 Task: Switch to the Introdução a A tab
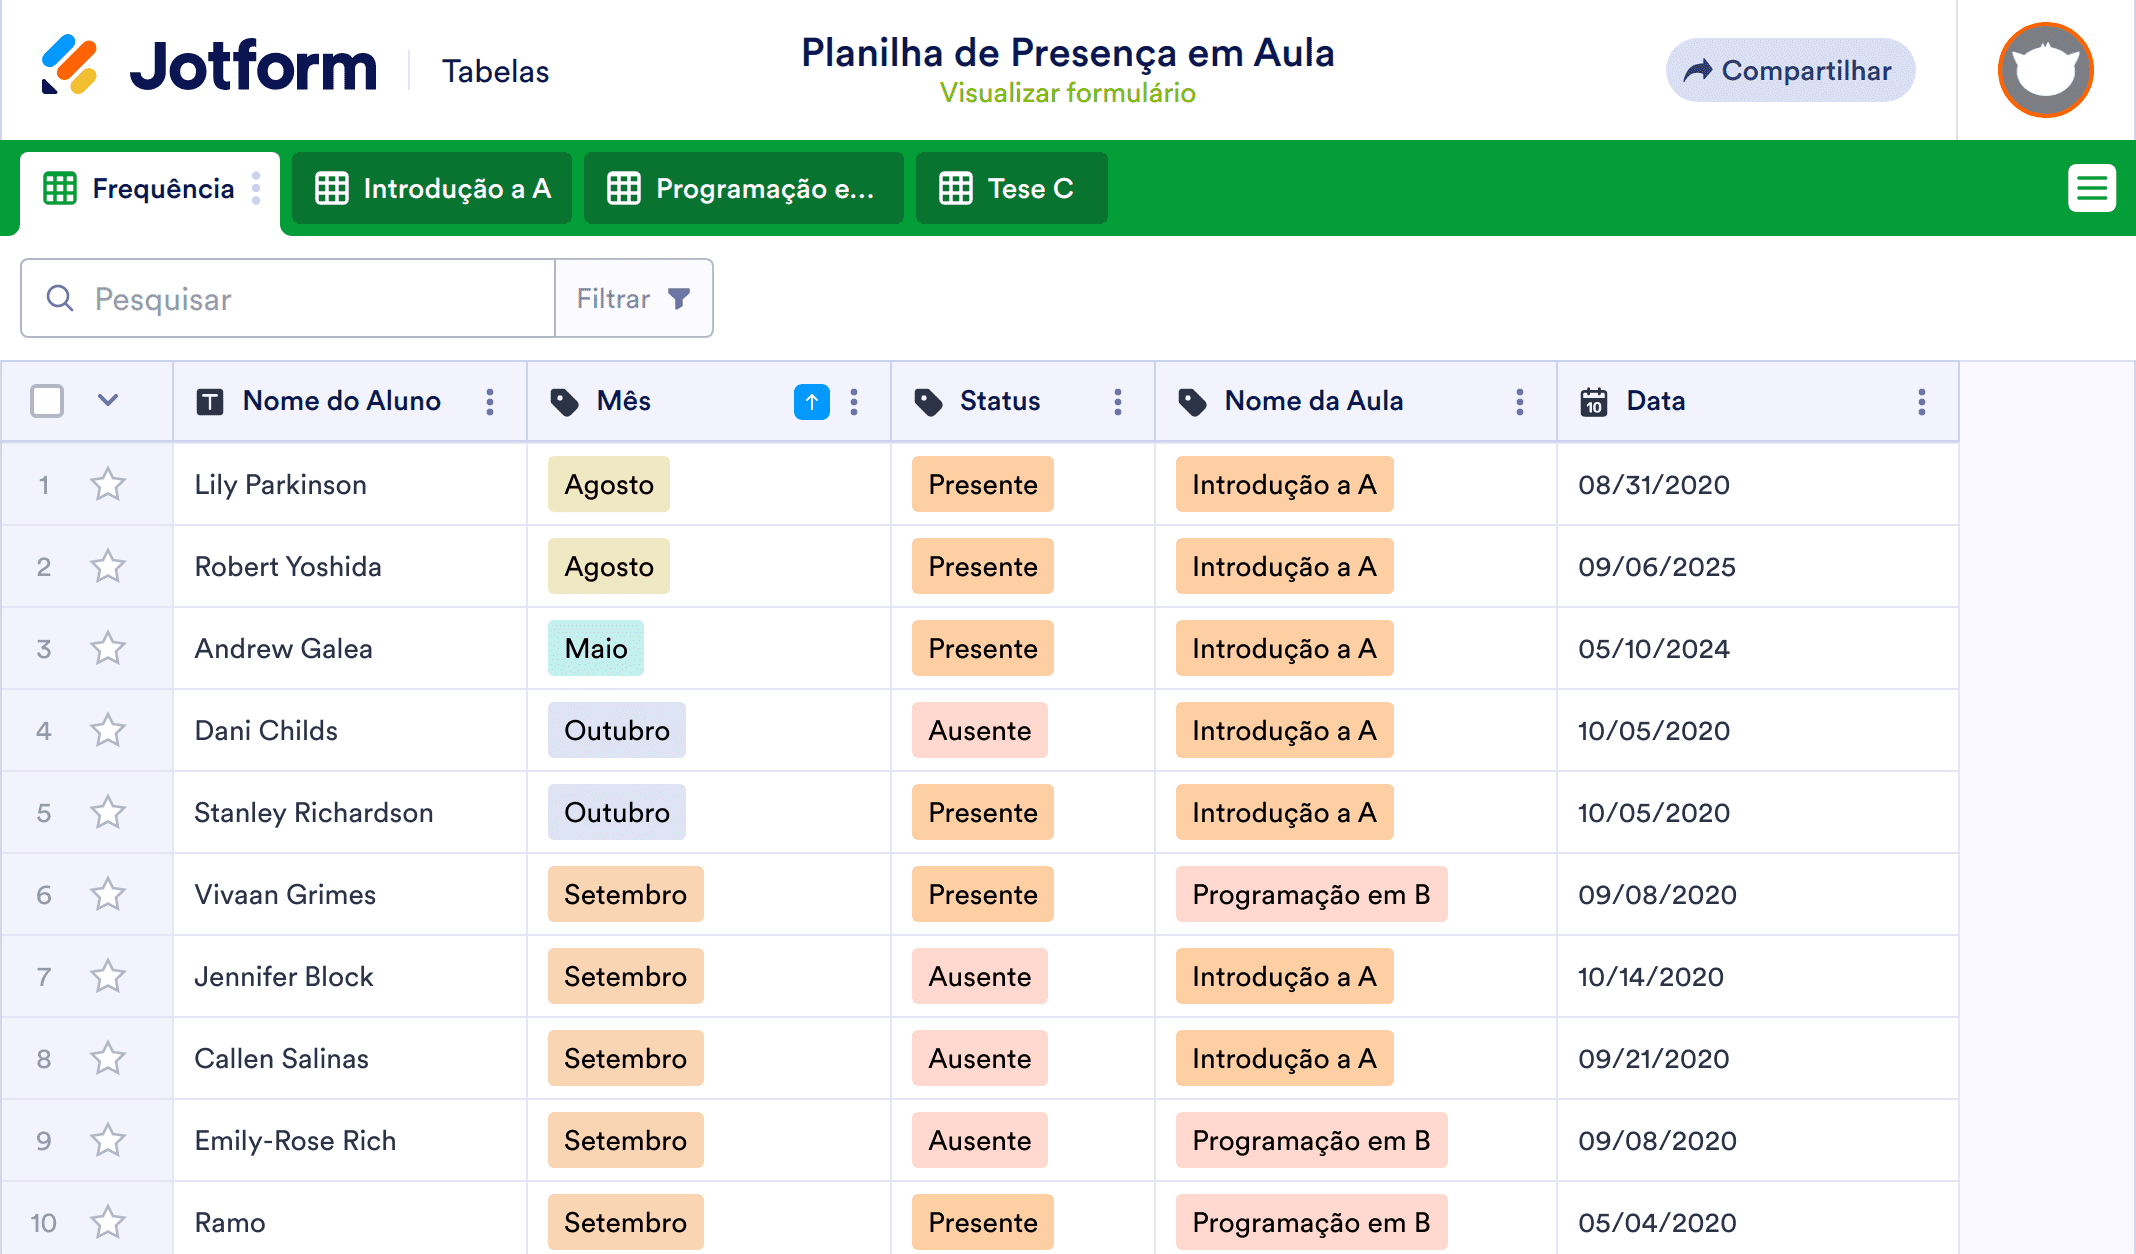coord(431,188)
